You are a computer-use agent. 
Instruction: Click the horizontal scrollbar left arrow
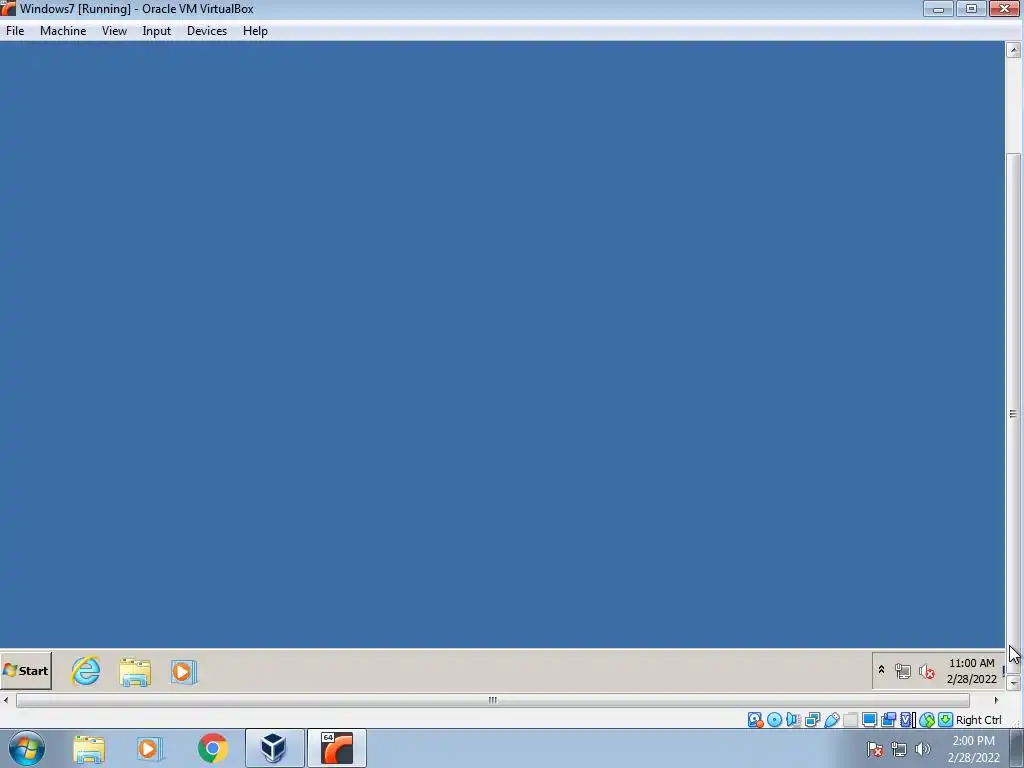pyautogui.click(x=7, y=700)
